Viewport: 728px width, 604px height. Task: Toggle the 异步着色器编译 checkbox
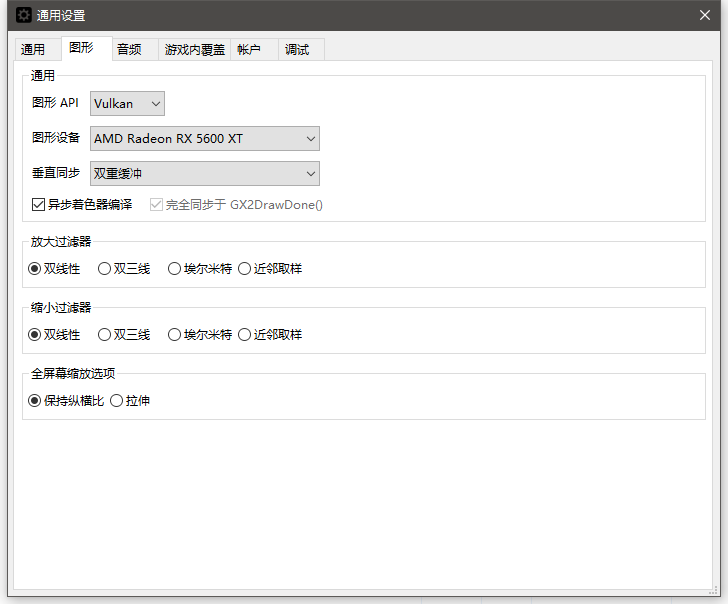coord(38,204)
